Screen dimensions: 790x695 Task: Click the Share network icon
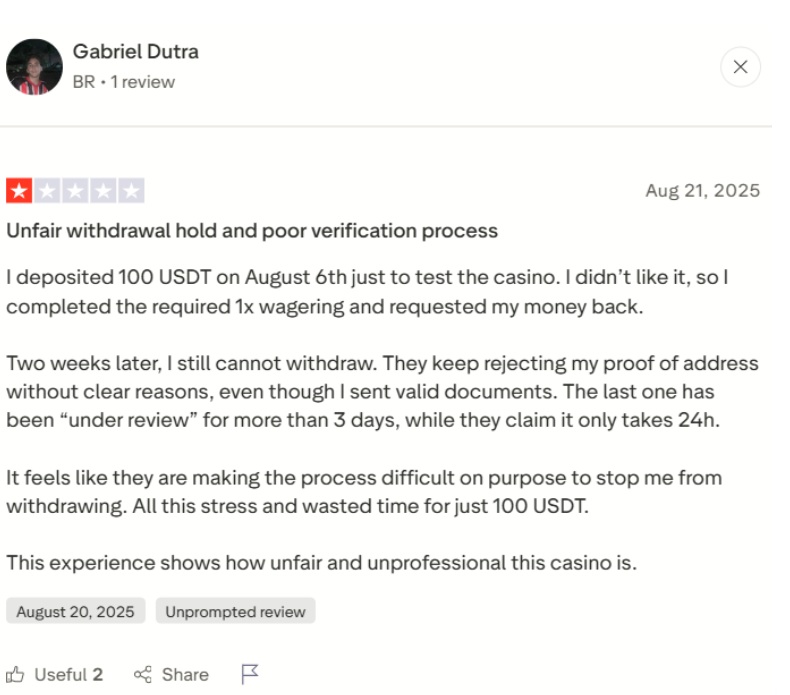(142, 675)
